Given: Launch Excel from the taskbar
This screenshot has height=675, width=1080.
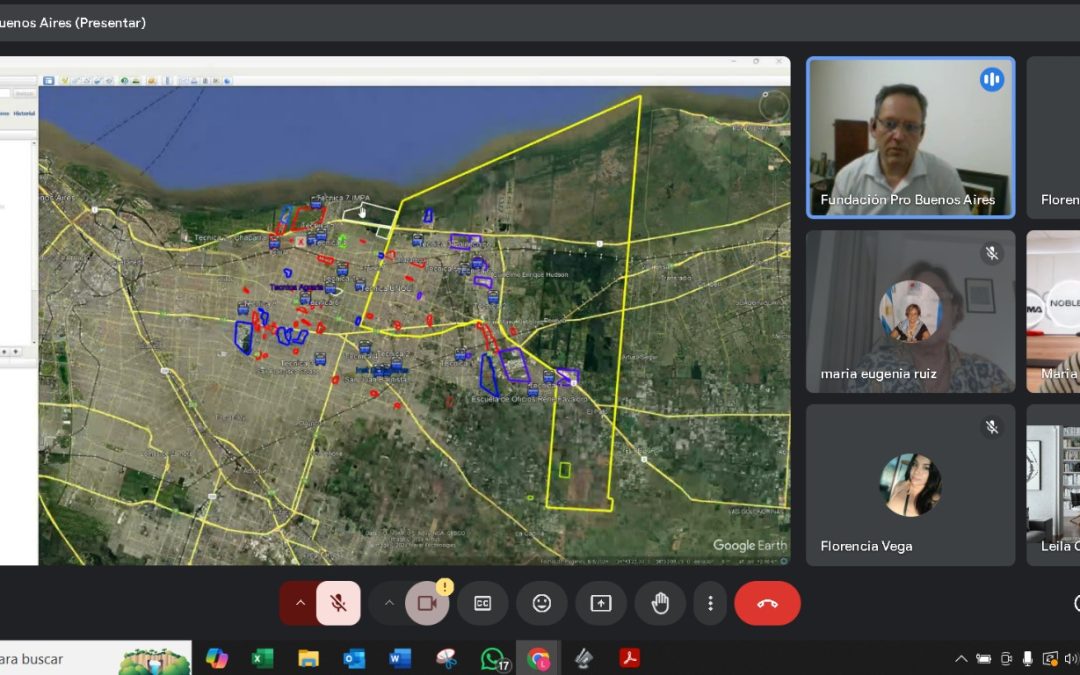Looking at the screenshot, I should click(262, 658).
